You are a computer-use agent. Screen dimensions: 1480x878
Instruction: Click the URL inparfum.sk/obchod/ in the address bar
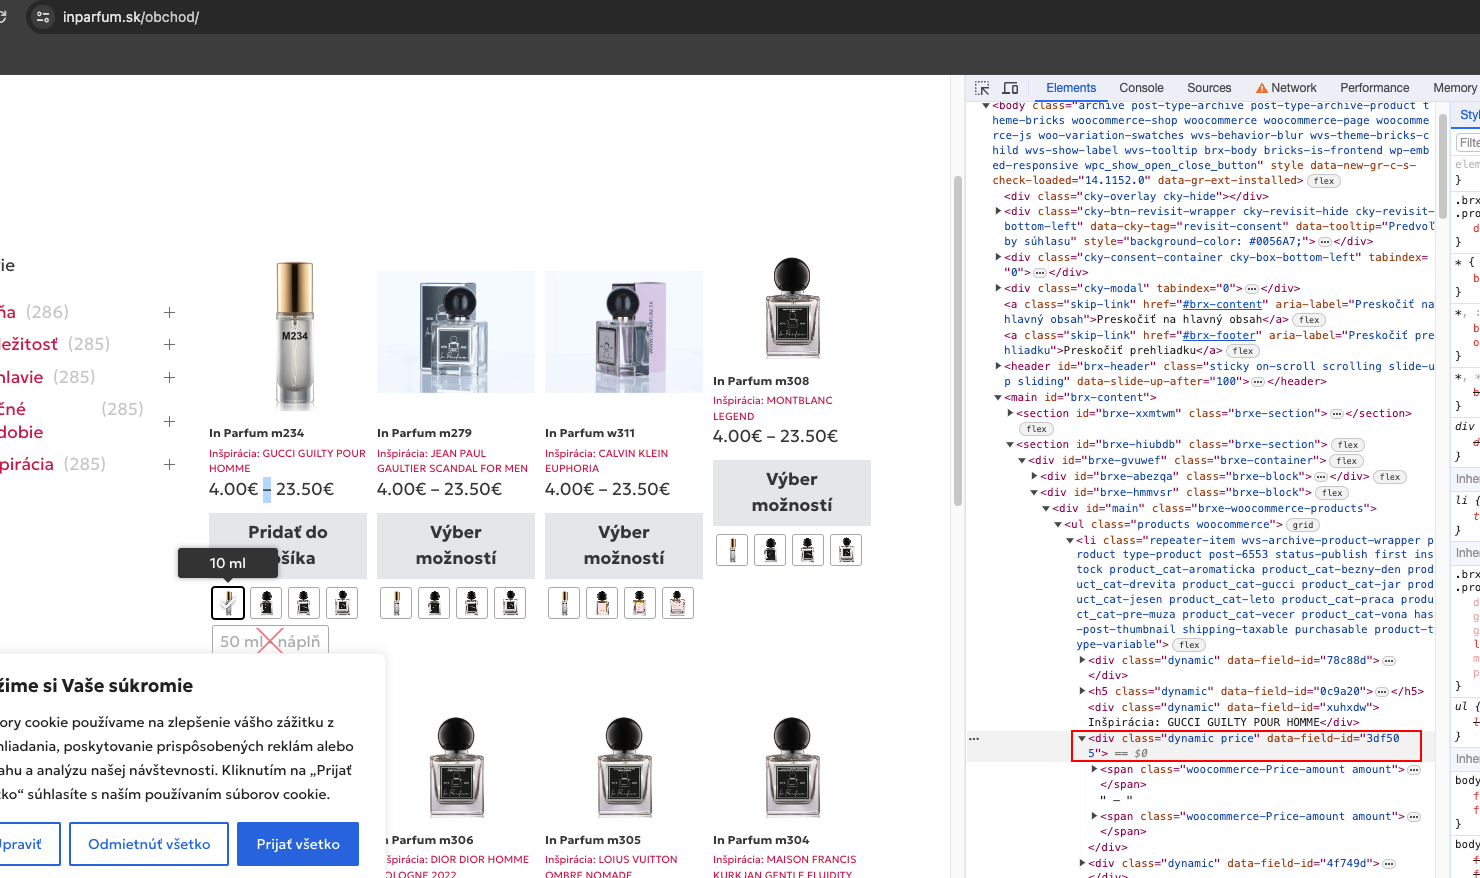click(130, 17)
